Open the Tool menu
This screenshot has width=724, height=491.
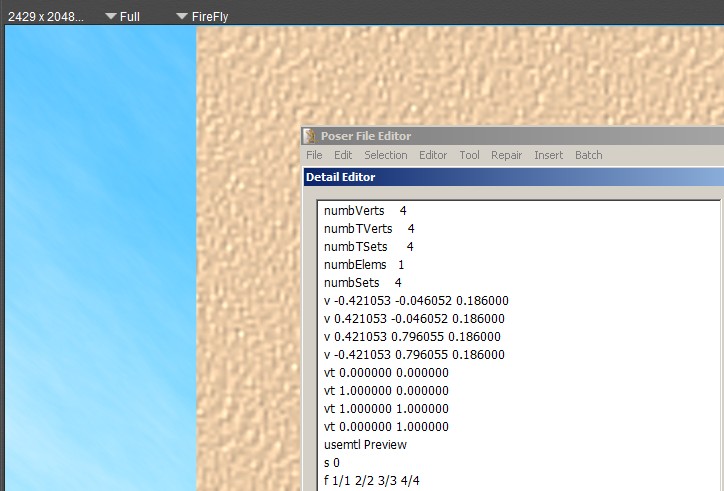469,155
